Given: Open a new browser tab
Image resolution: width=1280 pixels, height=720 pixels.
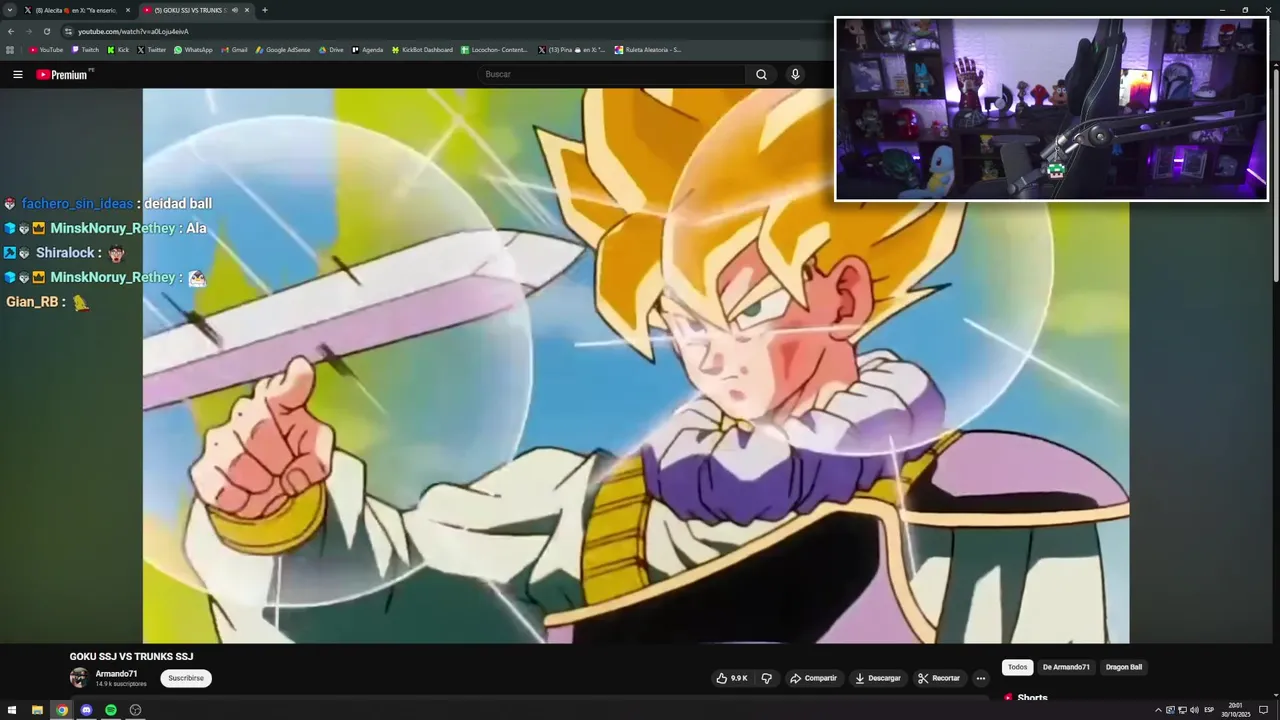Looking at the screenshot, I should 265,10.
